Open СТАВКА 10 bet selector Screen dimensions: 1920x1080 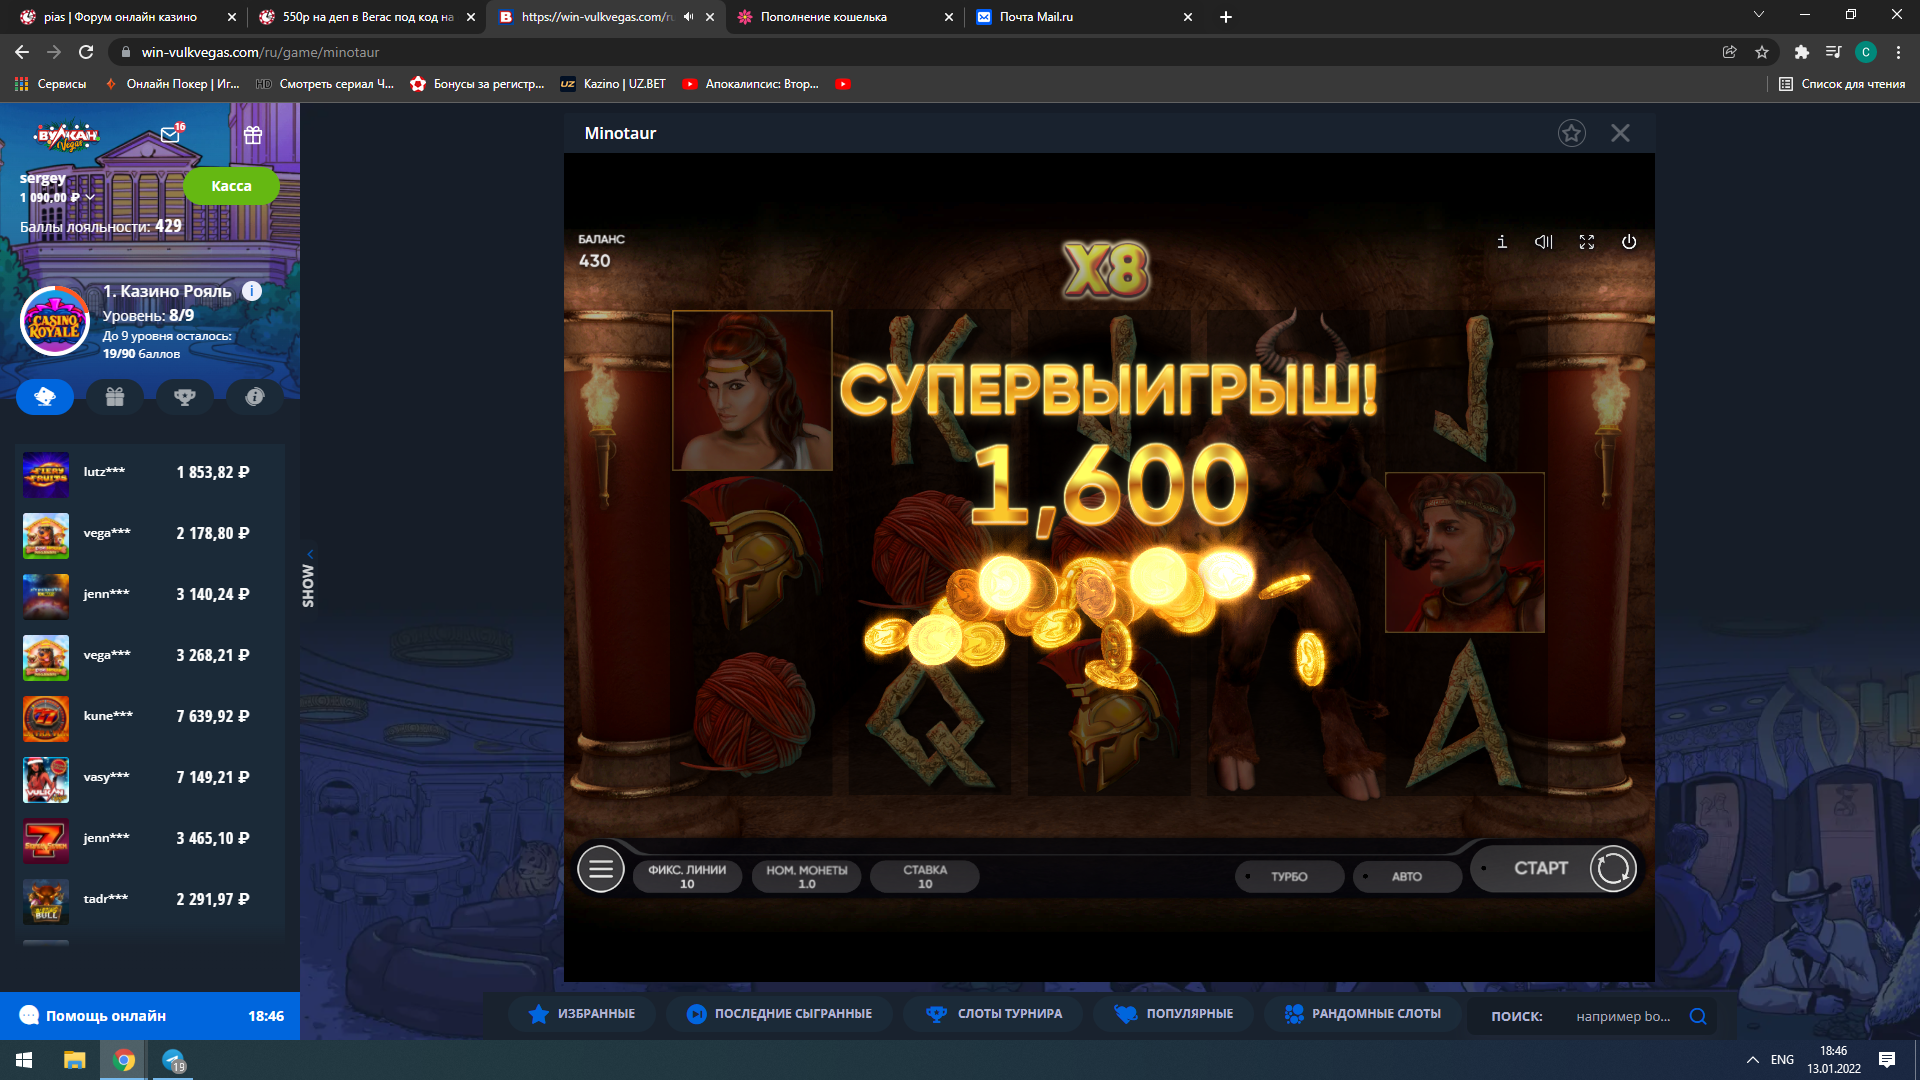pos(925,876)
